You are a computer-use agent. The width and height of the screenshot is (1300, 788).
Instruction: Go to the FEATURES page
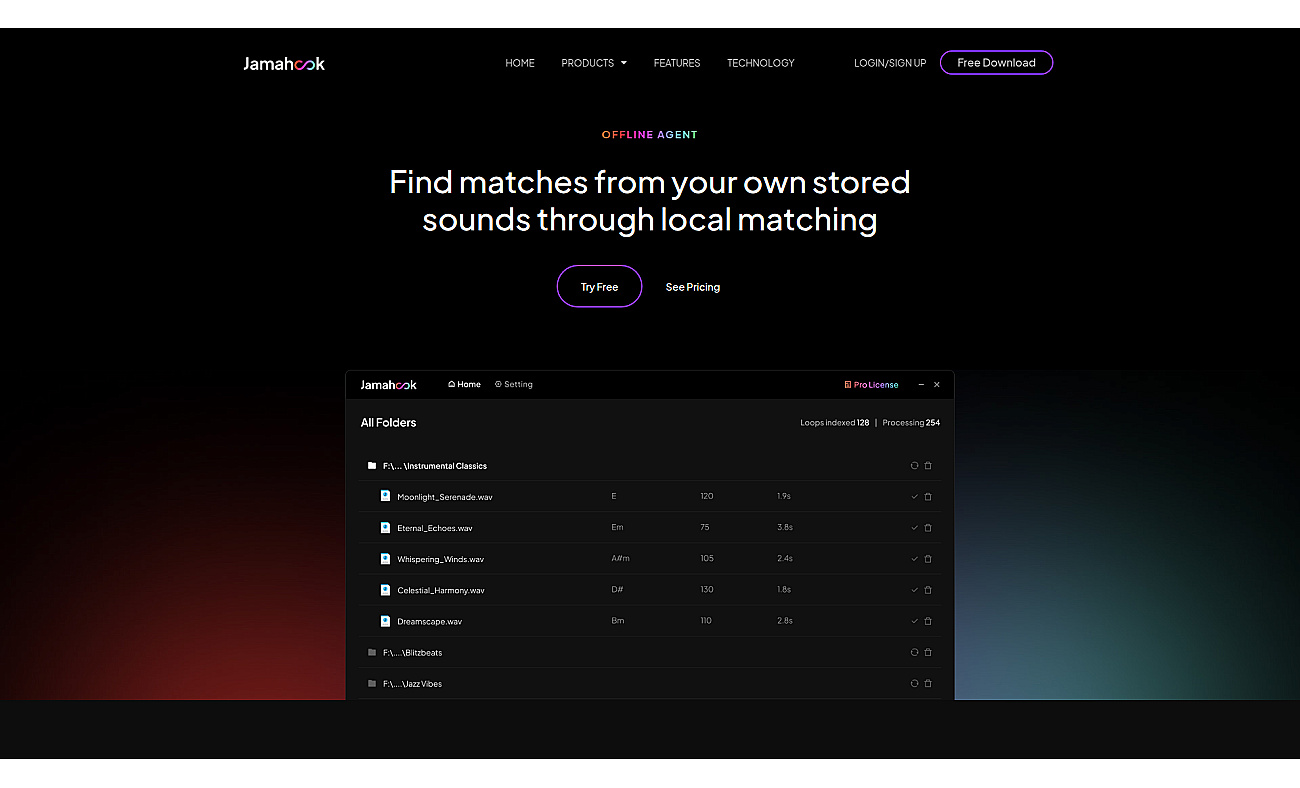point(677,63)
